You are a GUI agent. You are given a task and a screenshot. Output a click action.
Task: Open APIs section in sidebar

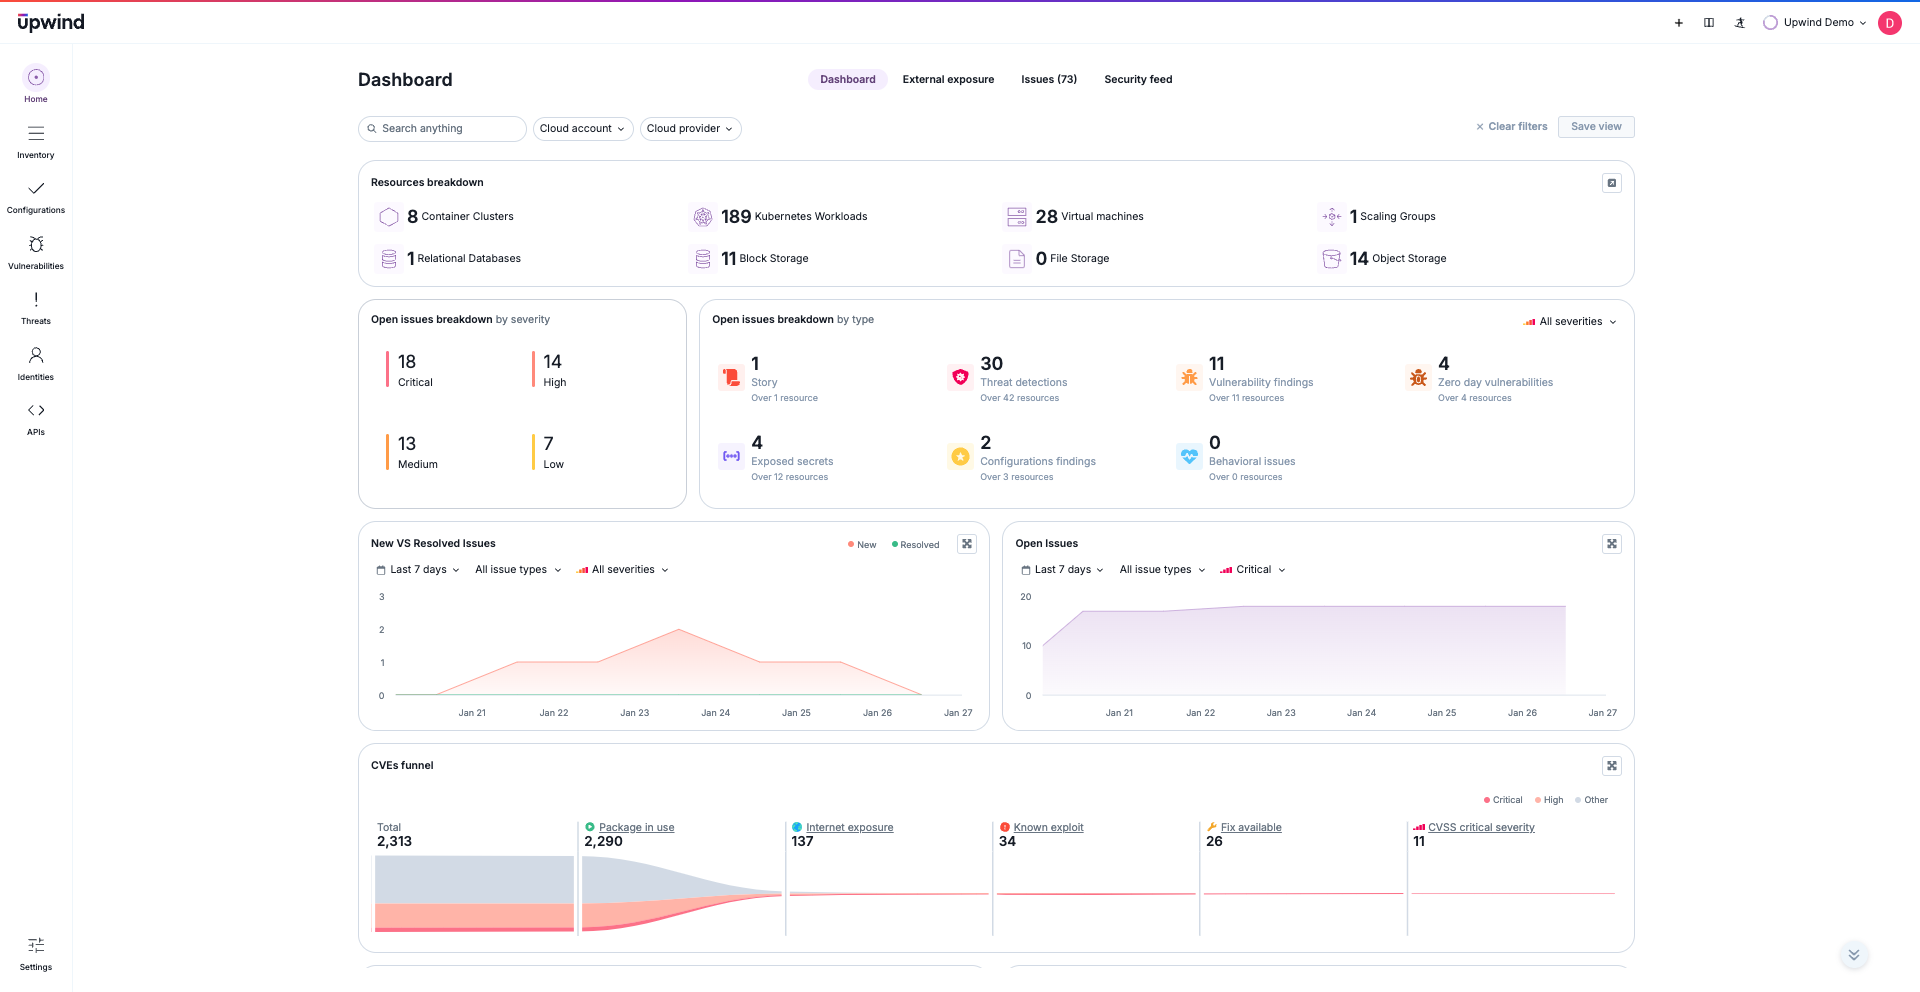pyautogui.click(x=36, y=419)
